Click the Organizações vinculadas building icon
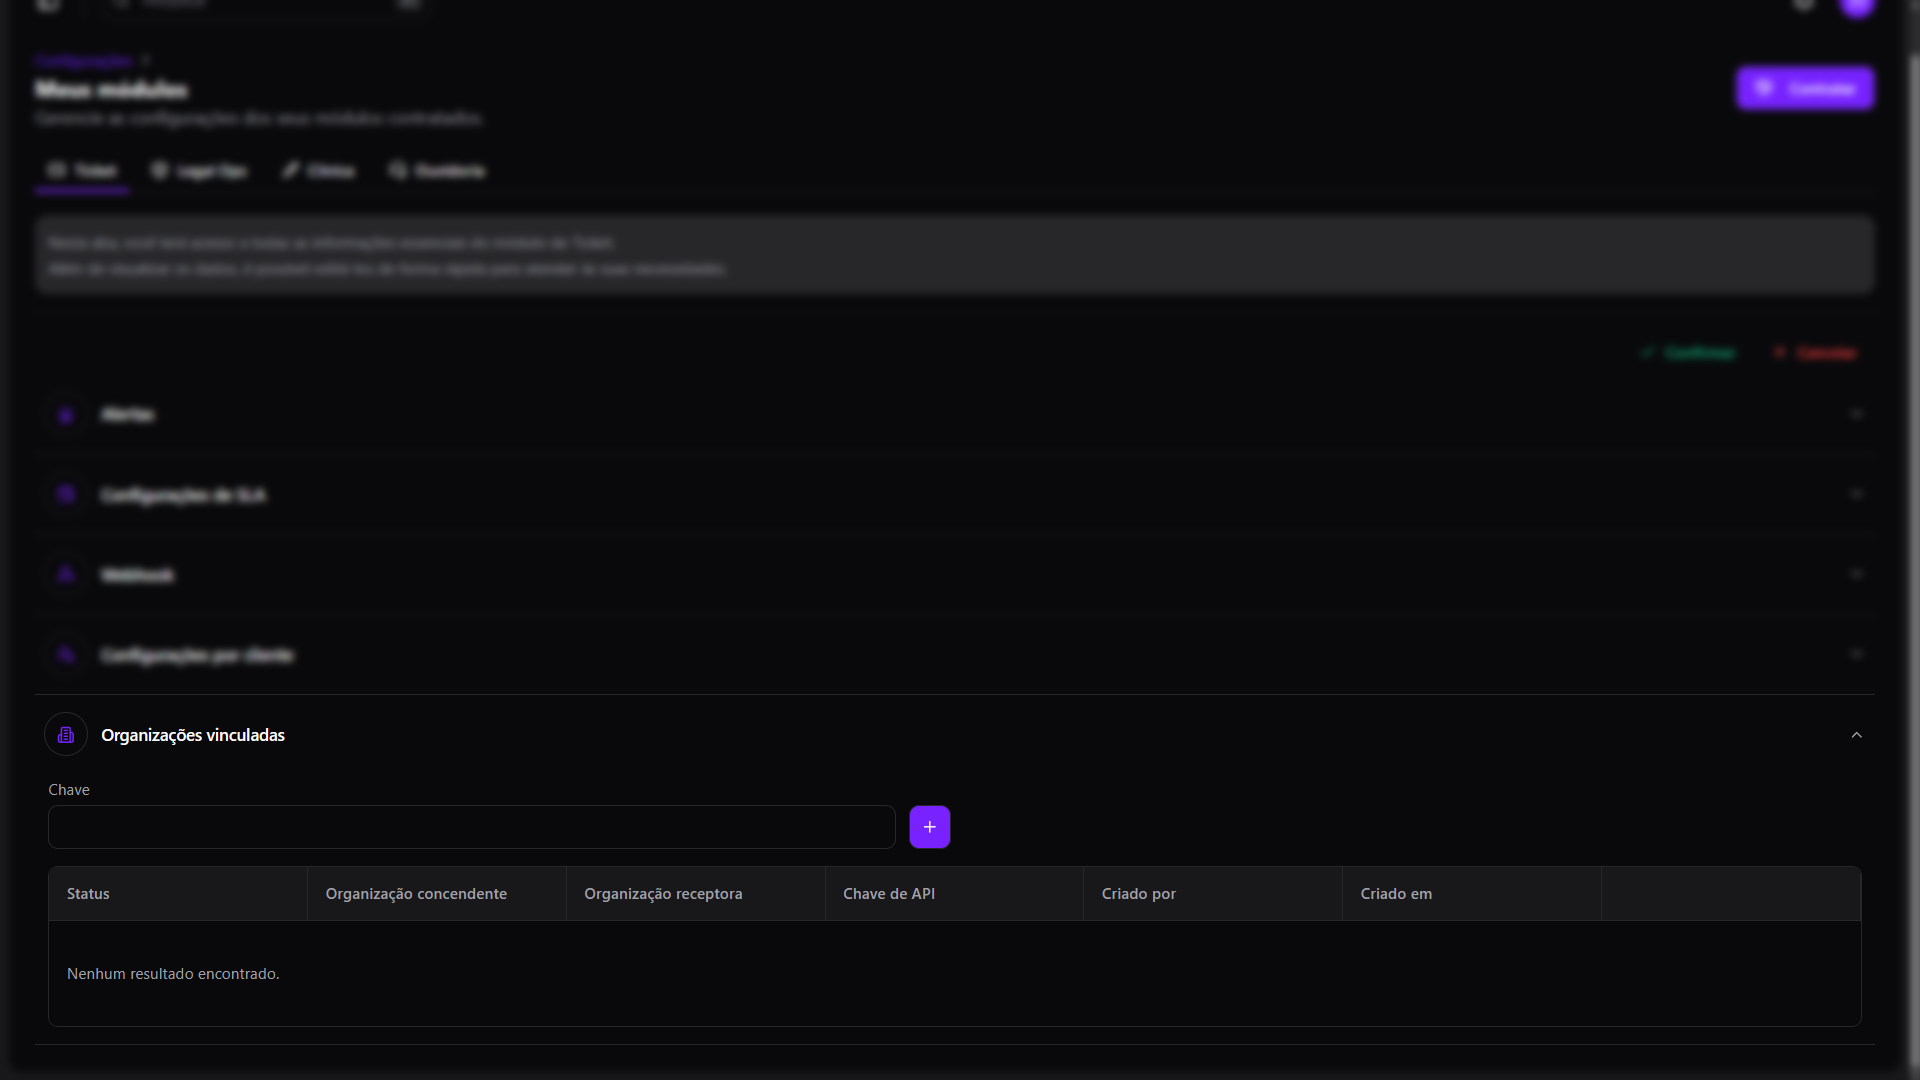This screenshot has width=1920, height=1080. (x=66, y=735)
